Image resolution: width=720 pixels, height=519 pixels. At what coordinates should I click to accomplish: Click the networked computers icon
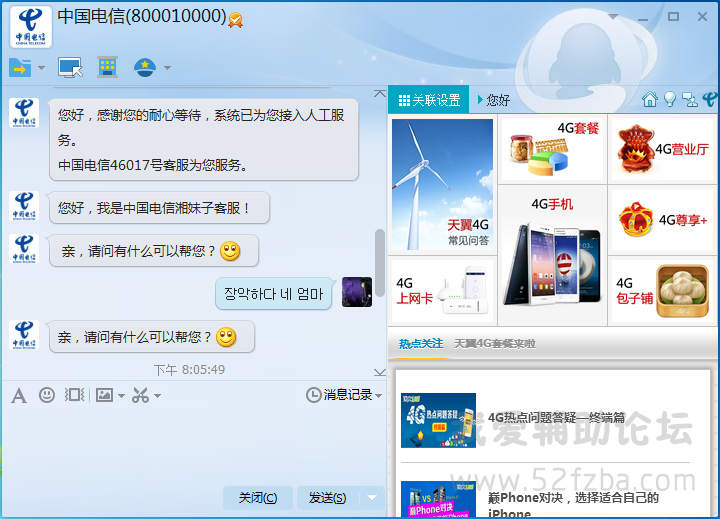tap(689, 99)
